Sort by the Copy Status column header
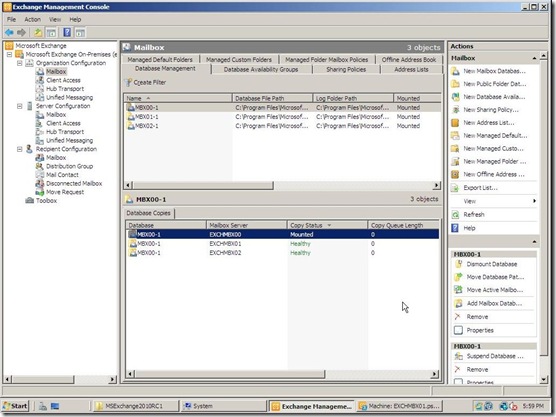The width and height of the screenshot is (556, 417). [327, 225]
